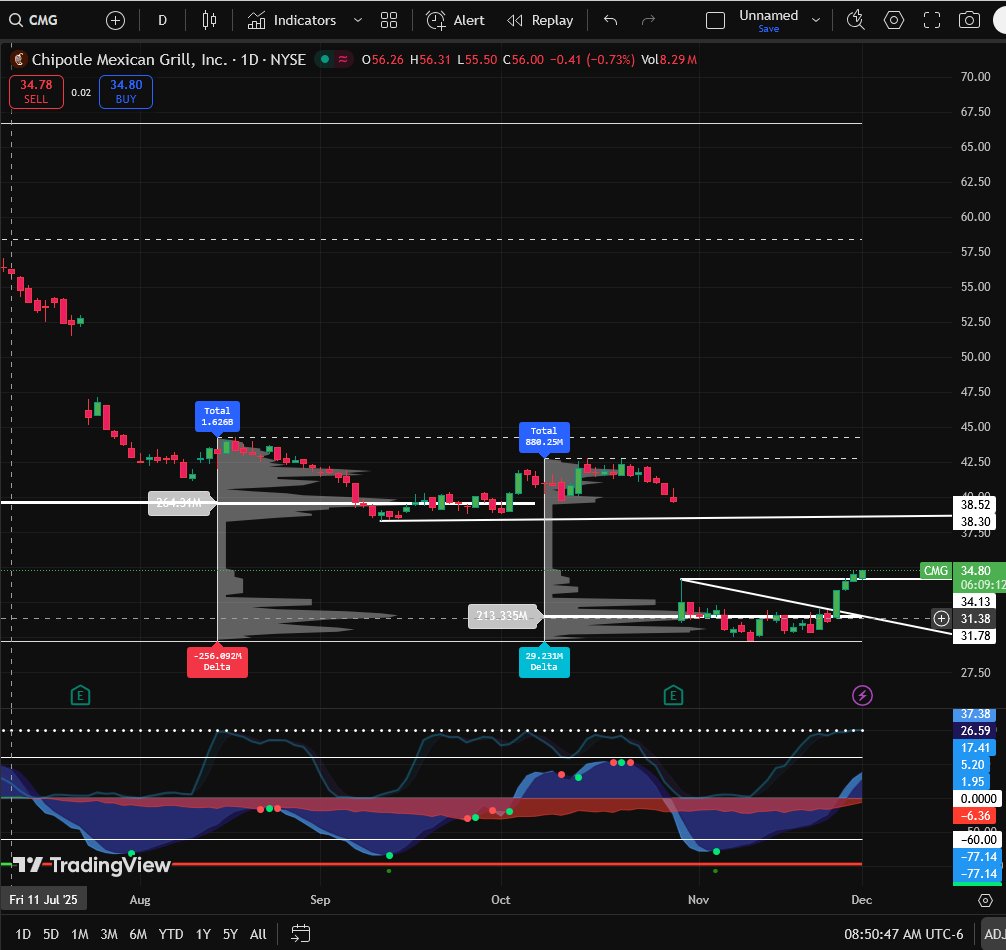Select the 6M time range

tap(138, 934)
